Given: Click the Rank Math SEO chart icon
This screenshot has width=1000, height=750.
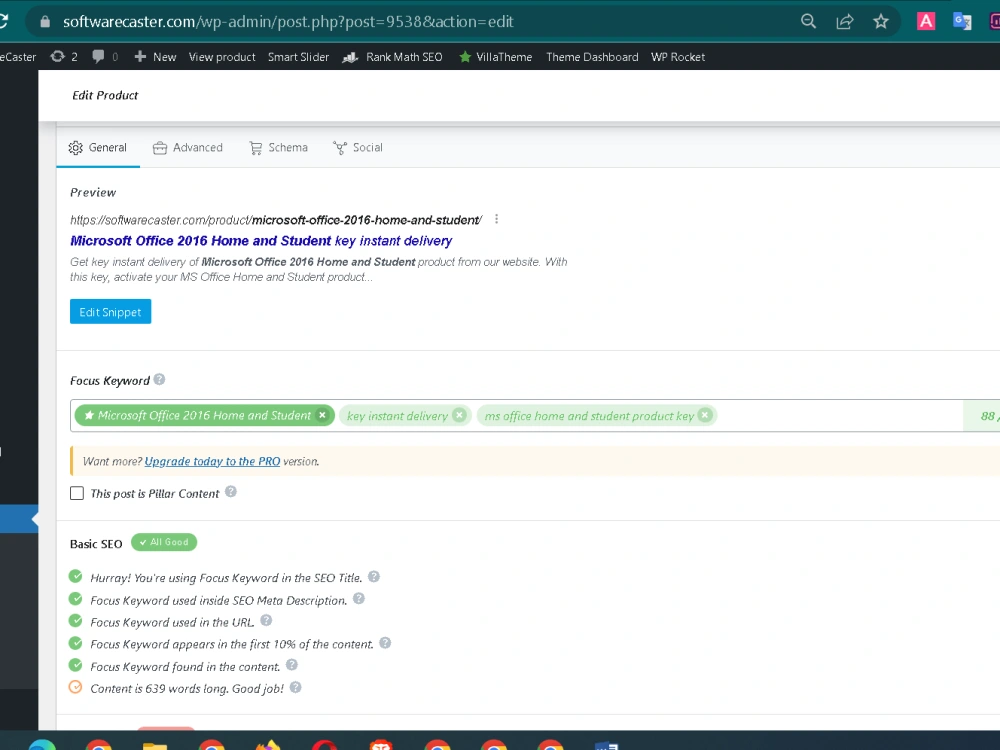Looking at the screenshot, I should 350,57.
